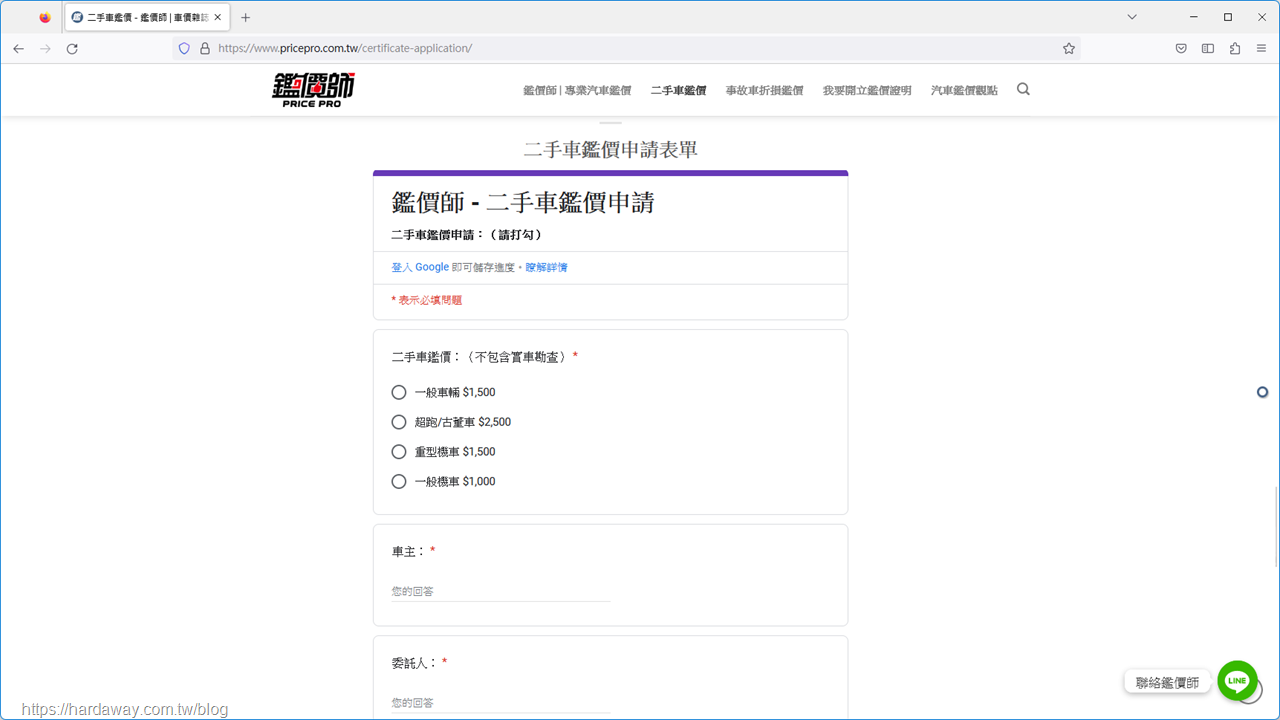This screenshot has width=1280, height=720.
Task: Click the 瞭解詳情 link
Action: click(546, 268)
